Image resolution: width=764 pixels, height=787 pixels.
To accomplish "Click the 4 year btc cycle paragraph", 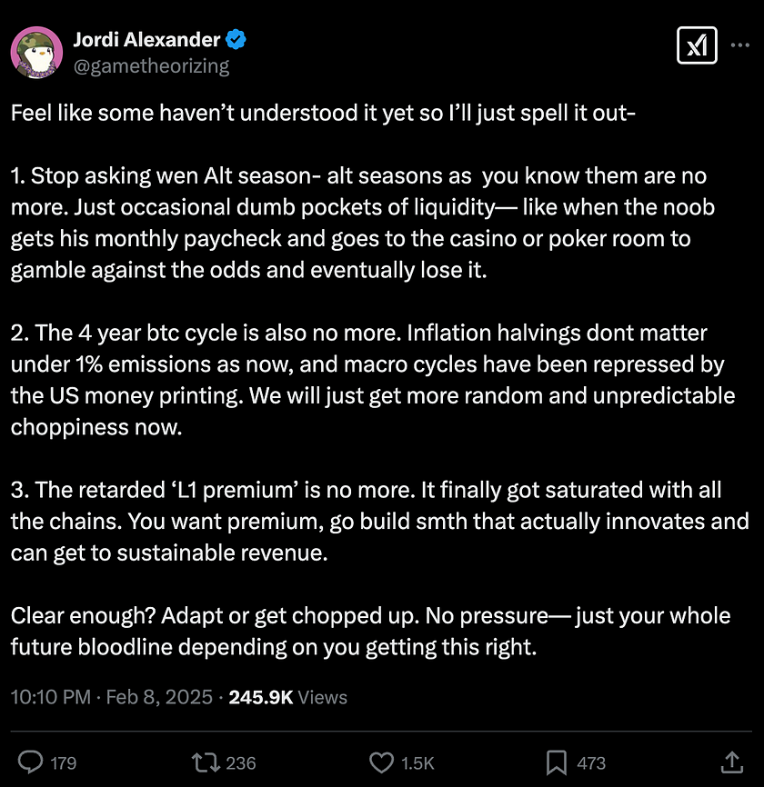I will point(370,380).
